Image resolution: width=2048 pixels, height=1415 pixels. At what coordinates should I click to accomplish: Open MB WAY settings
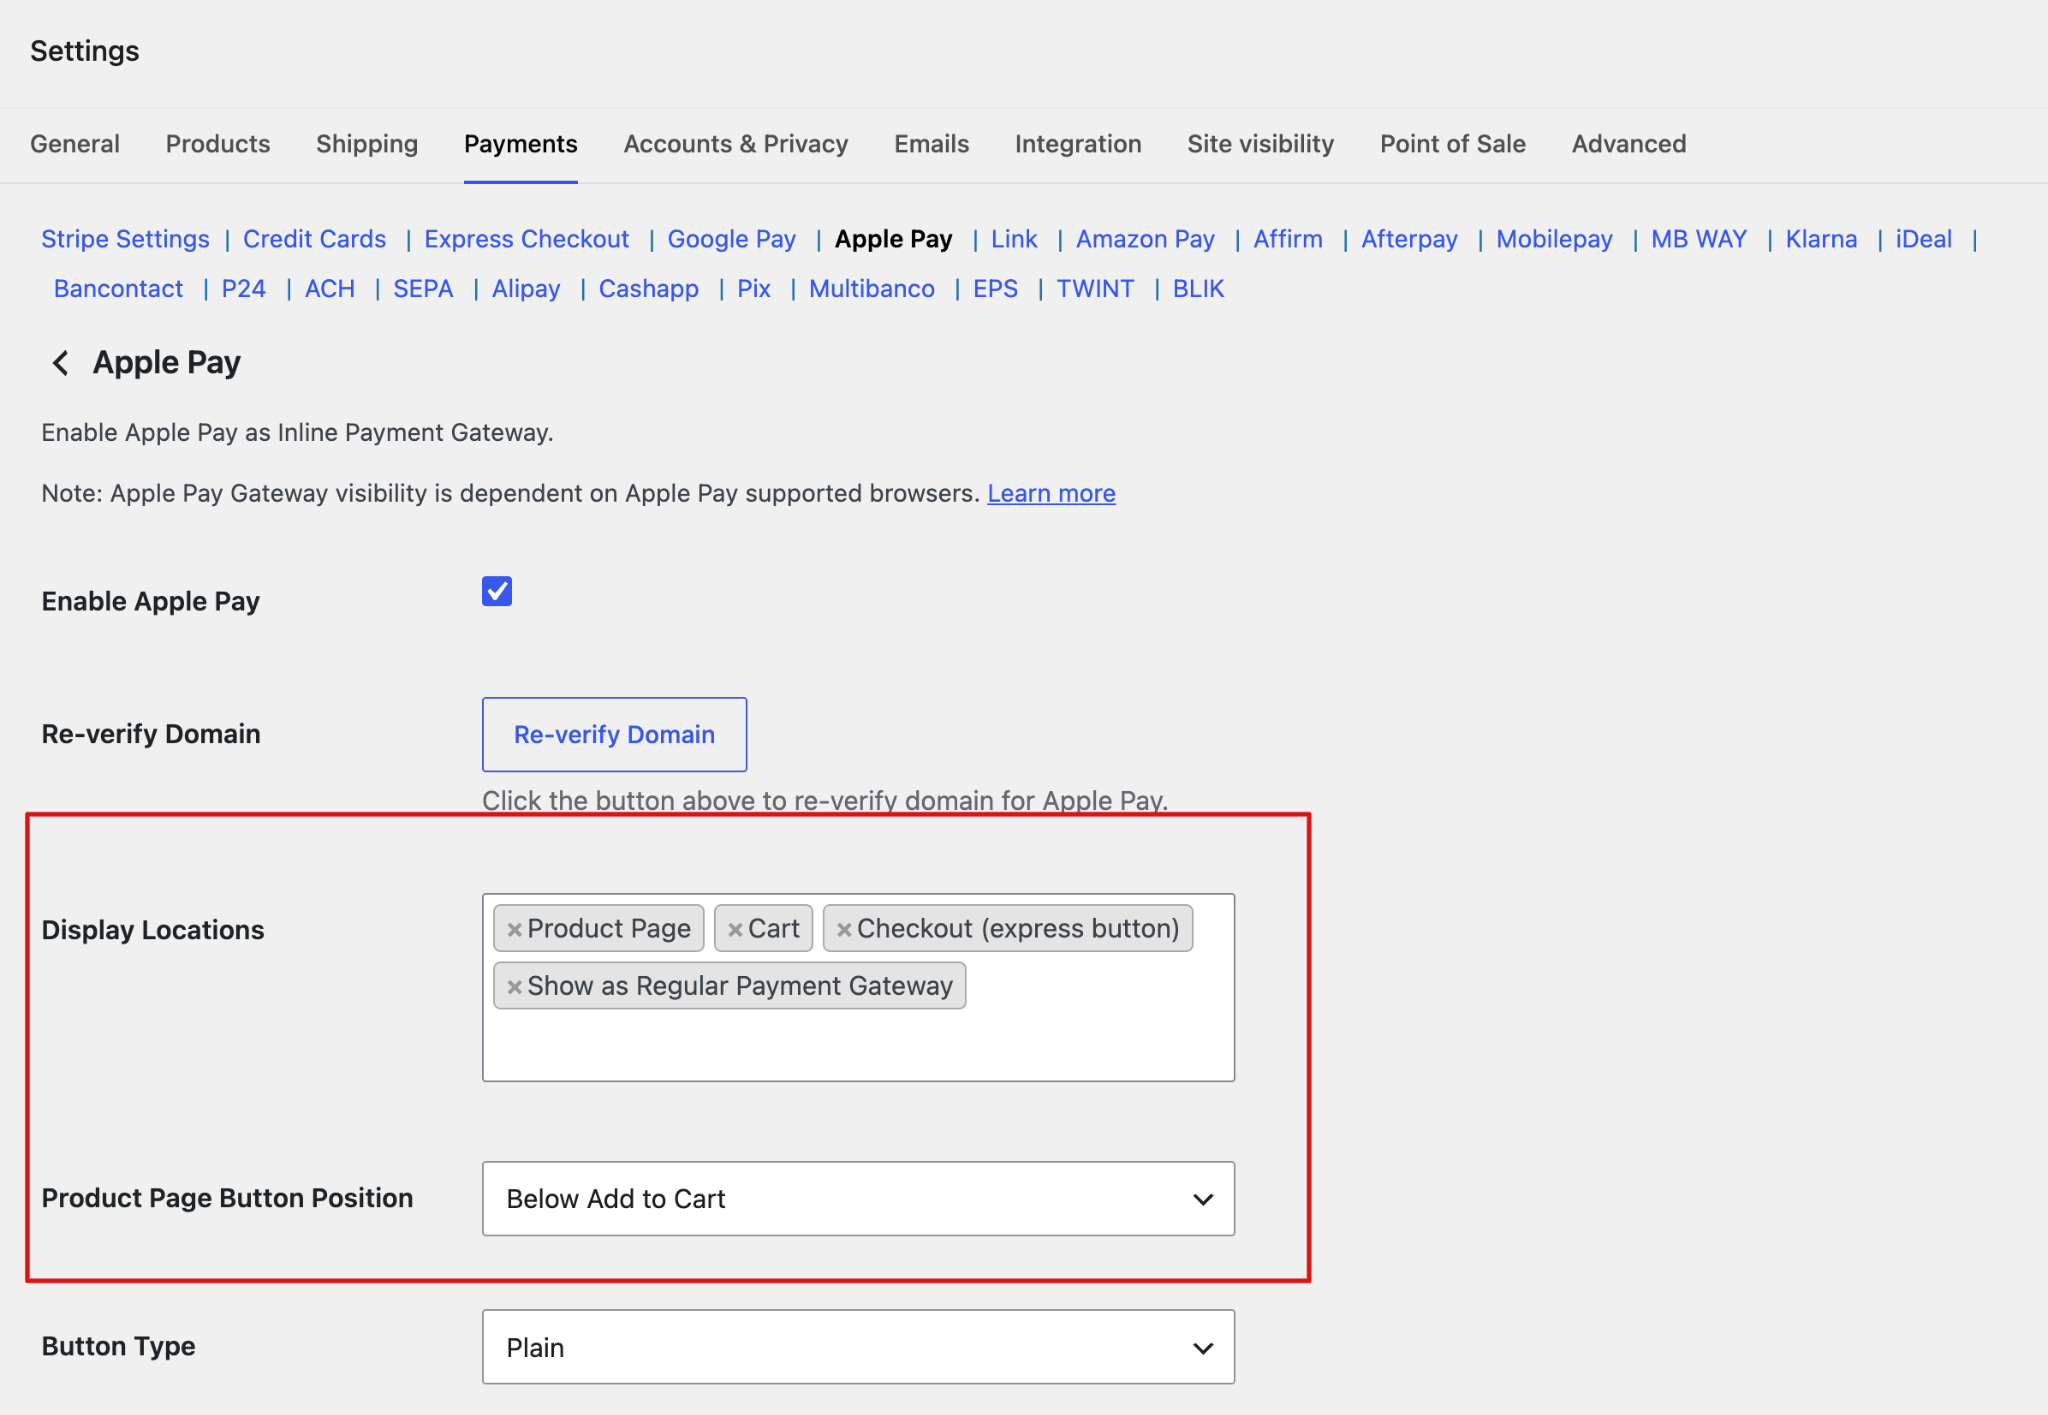coord(1699,239)
